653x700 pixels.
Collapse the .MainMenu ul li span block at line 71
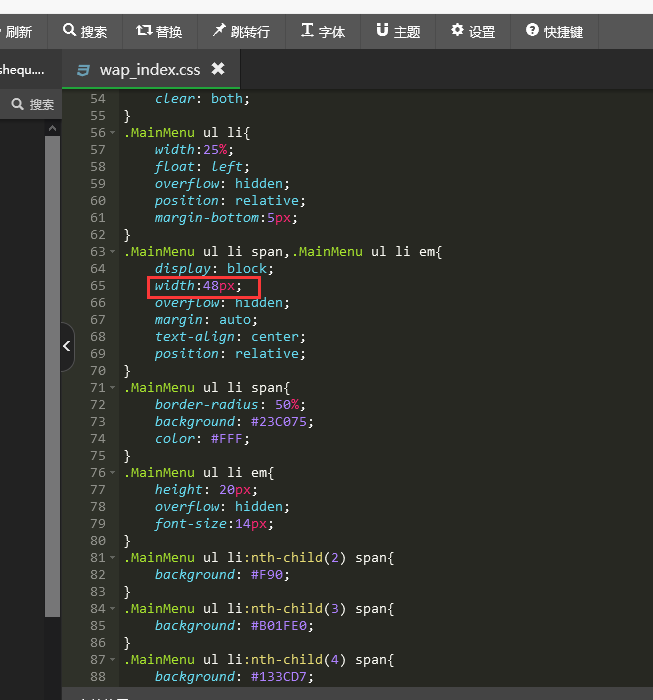pos(113,388)
